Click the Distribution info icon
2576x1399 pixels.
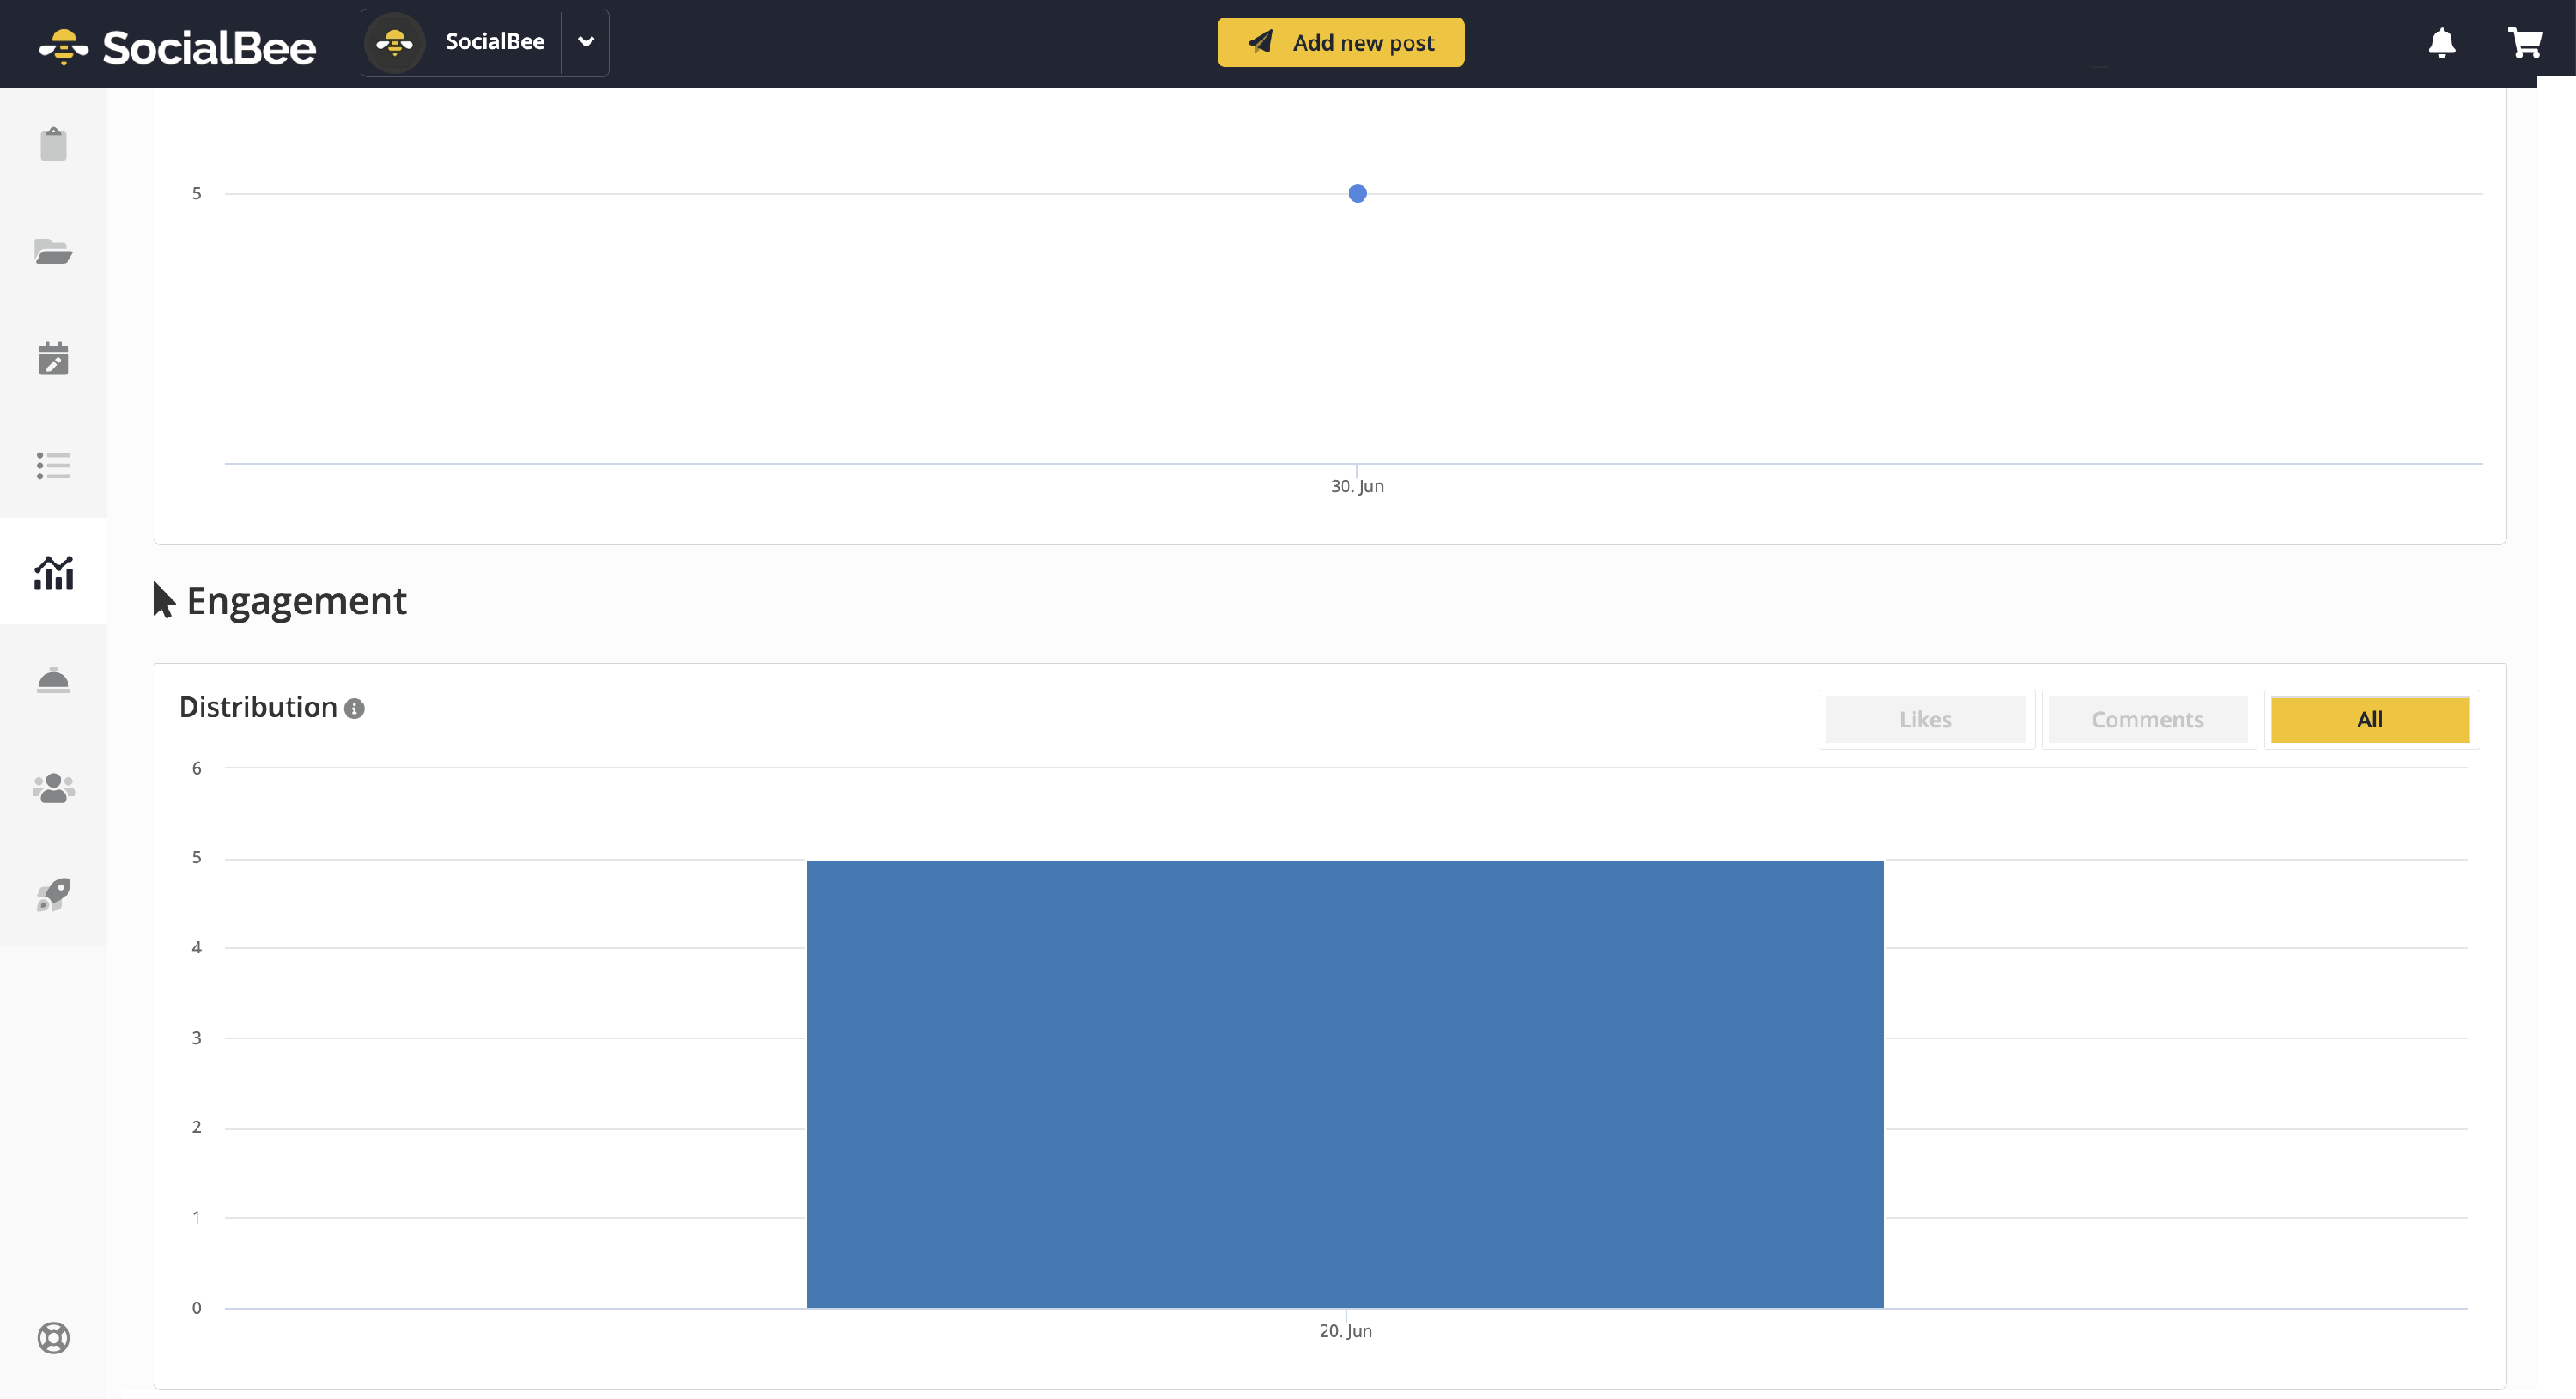354,709
